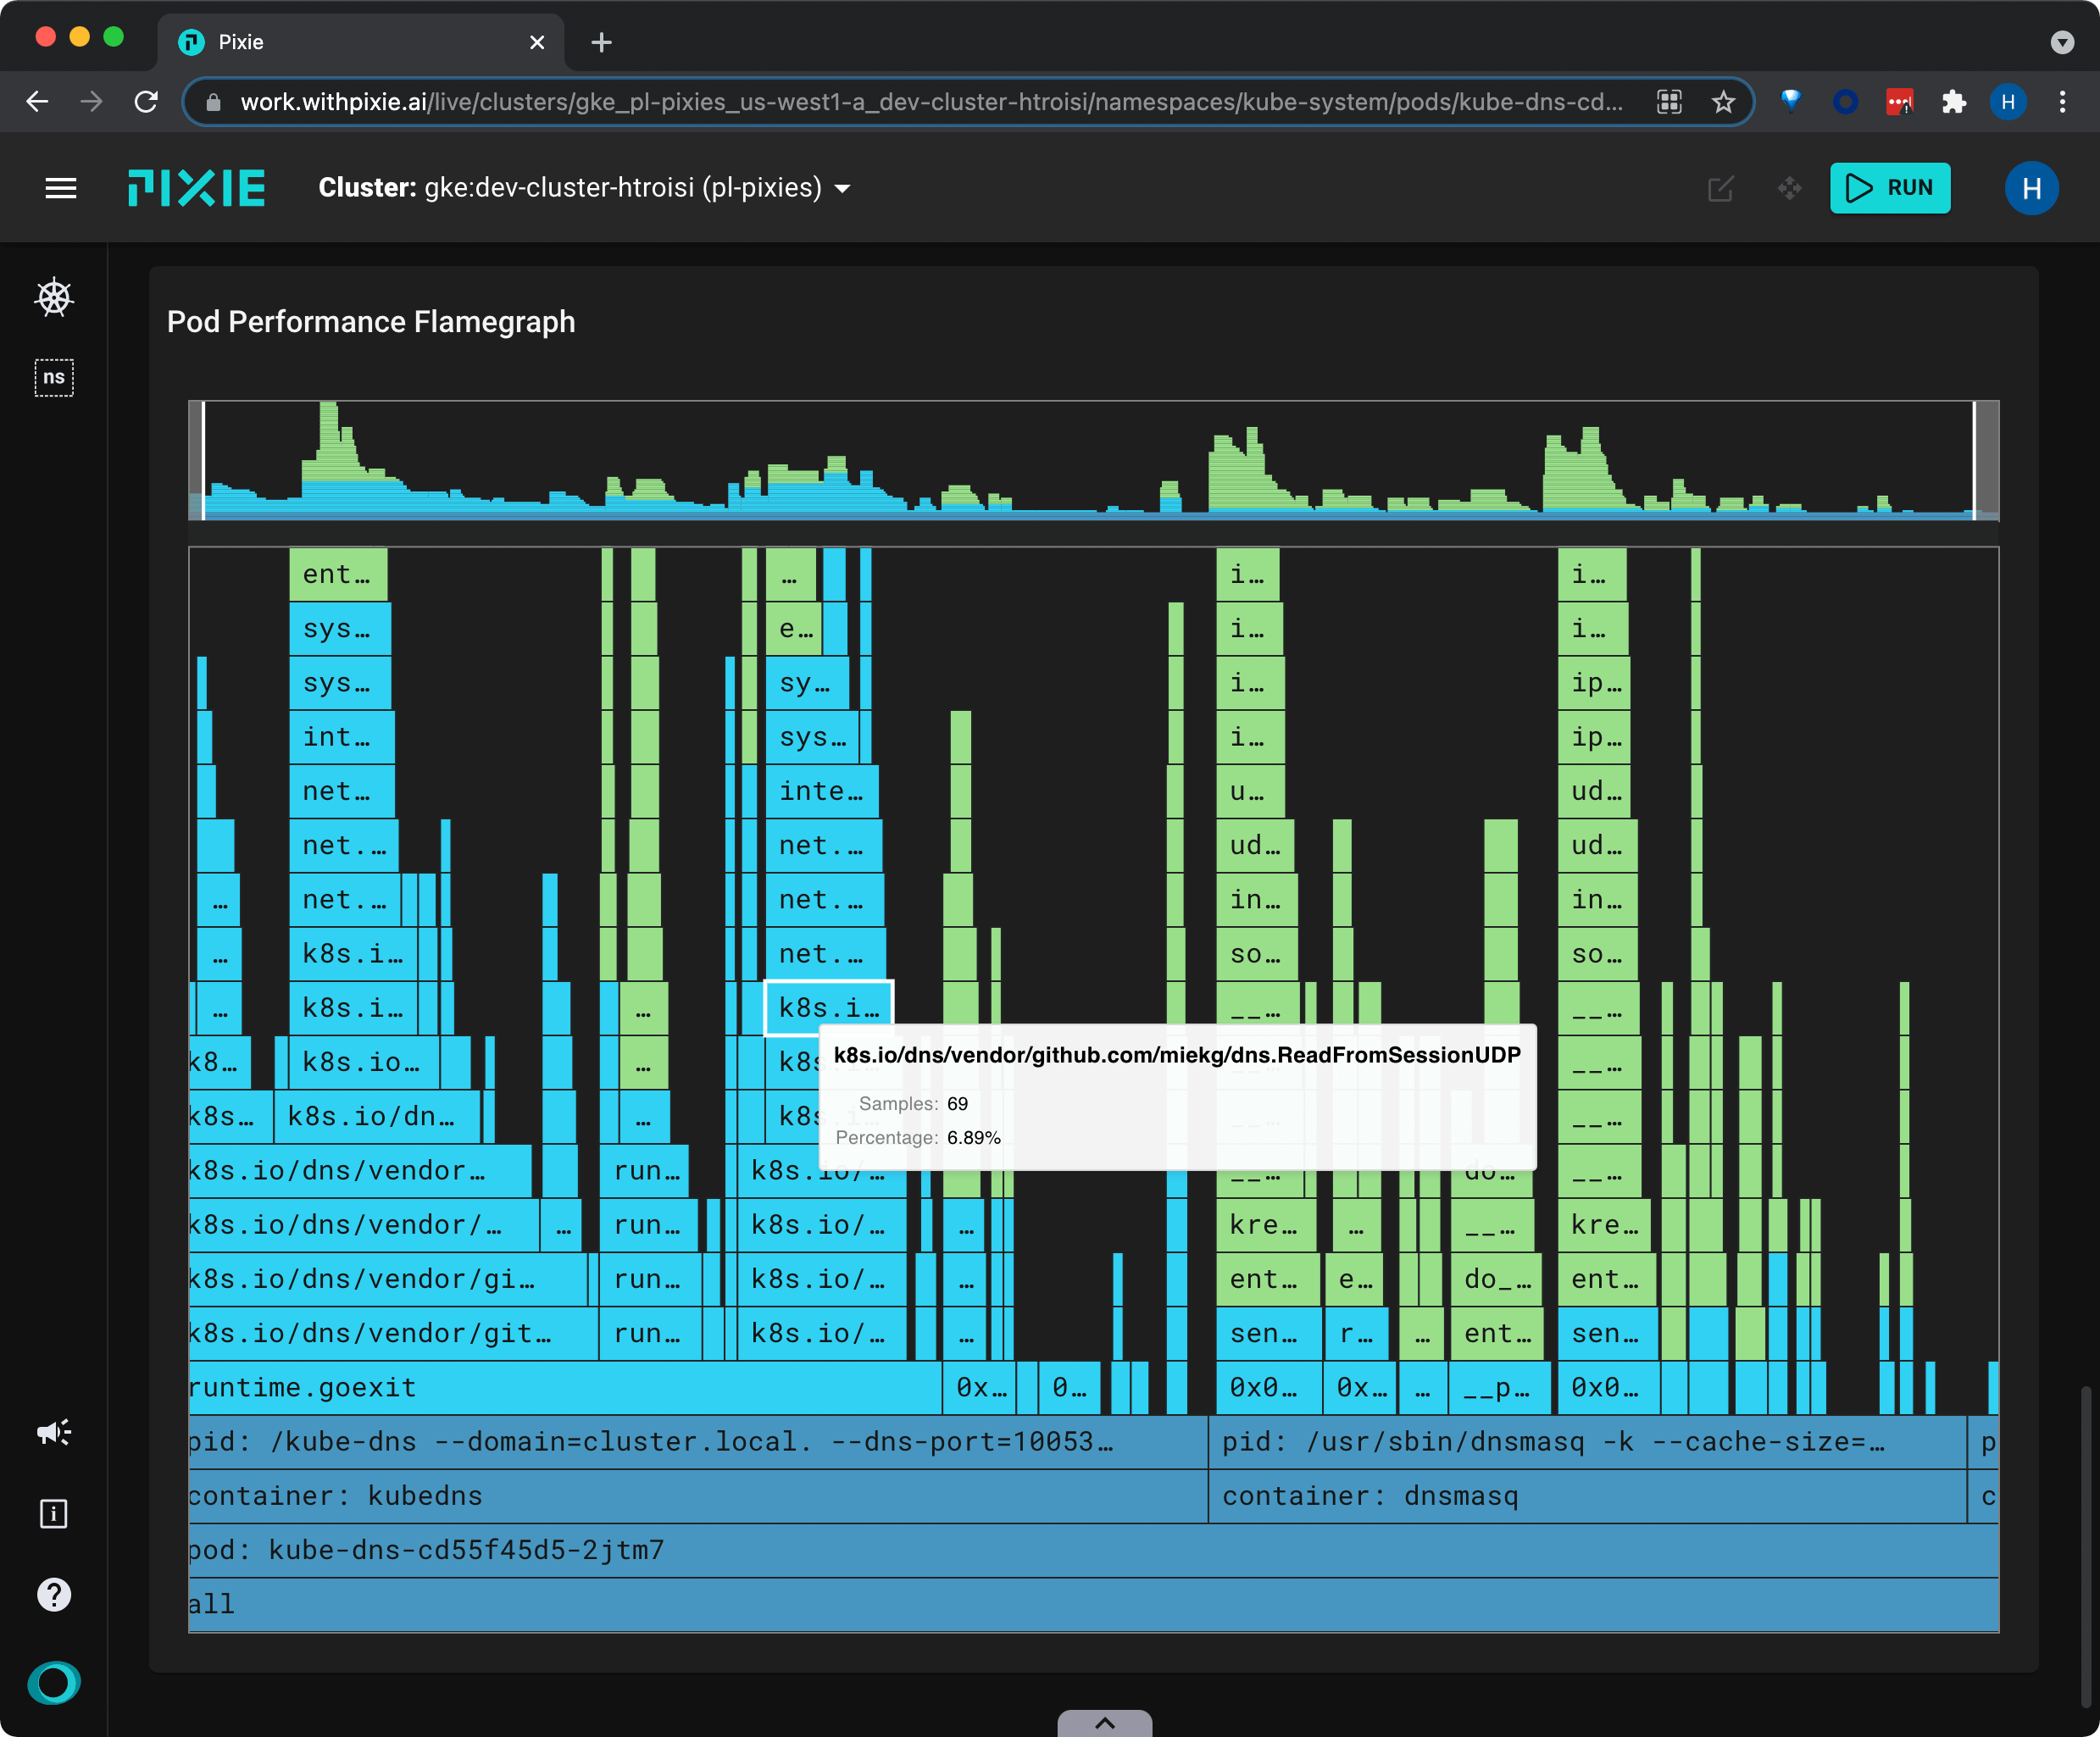Click the edit script pencil icon

tap(1720, 188)
